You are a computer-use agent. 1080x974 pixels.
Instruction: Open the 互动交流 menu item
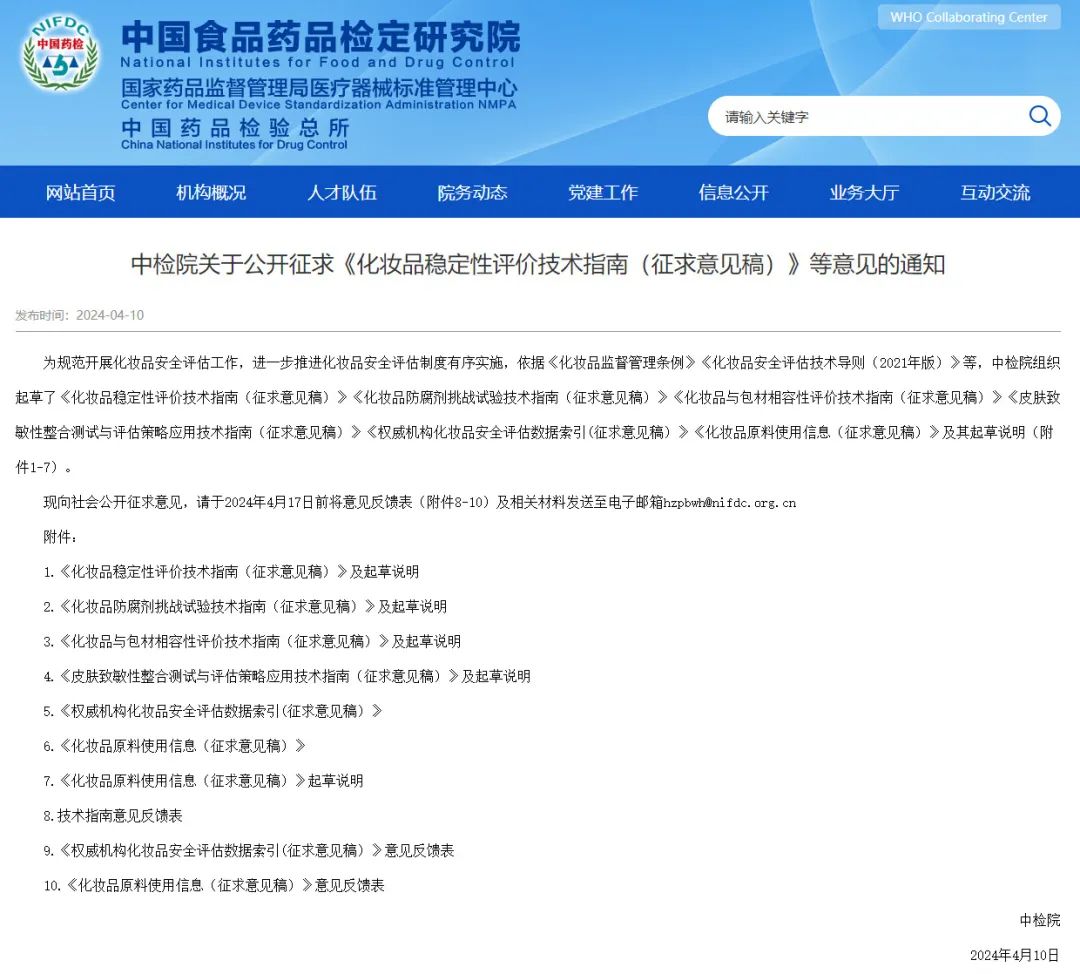tap(995, 192)
